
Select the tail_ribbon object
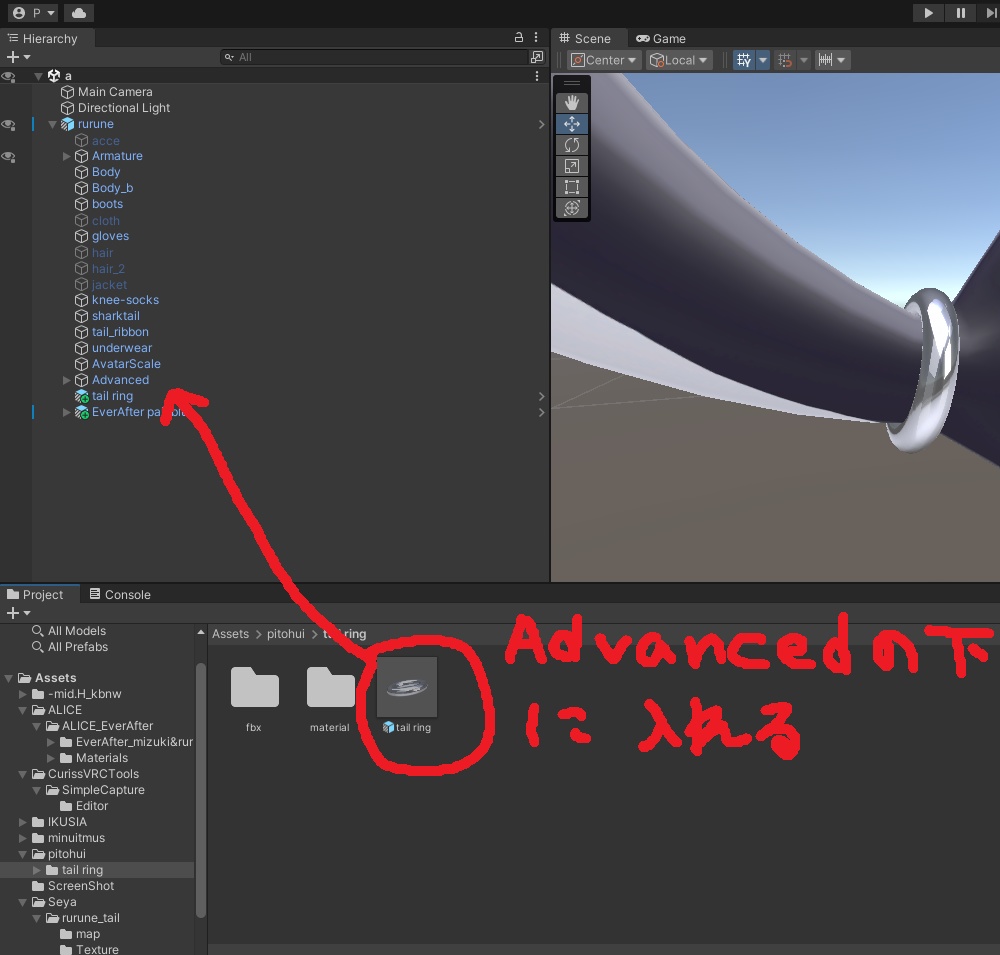(x=120, y=332)
